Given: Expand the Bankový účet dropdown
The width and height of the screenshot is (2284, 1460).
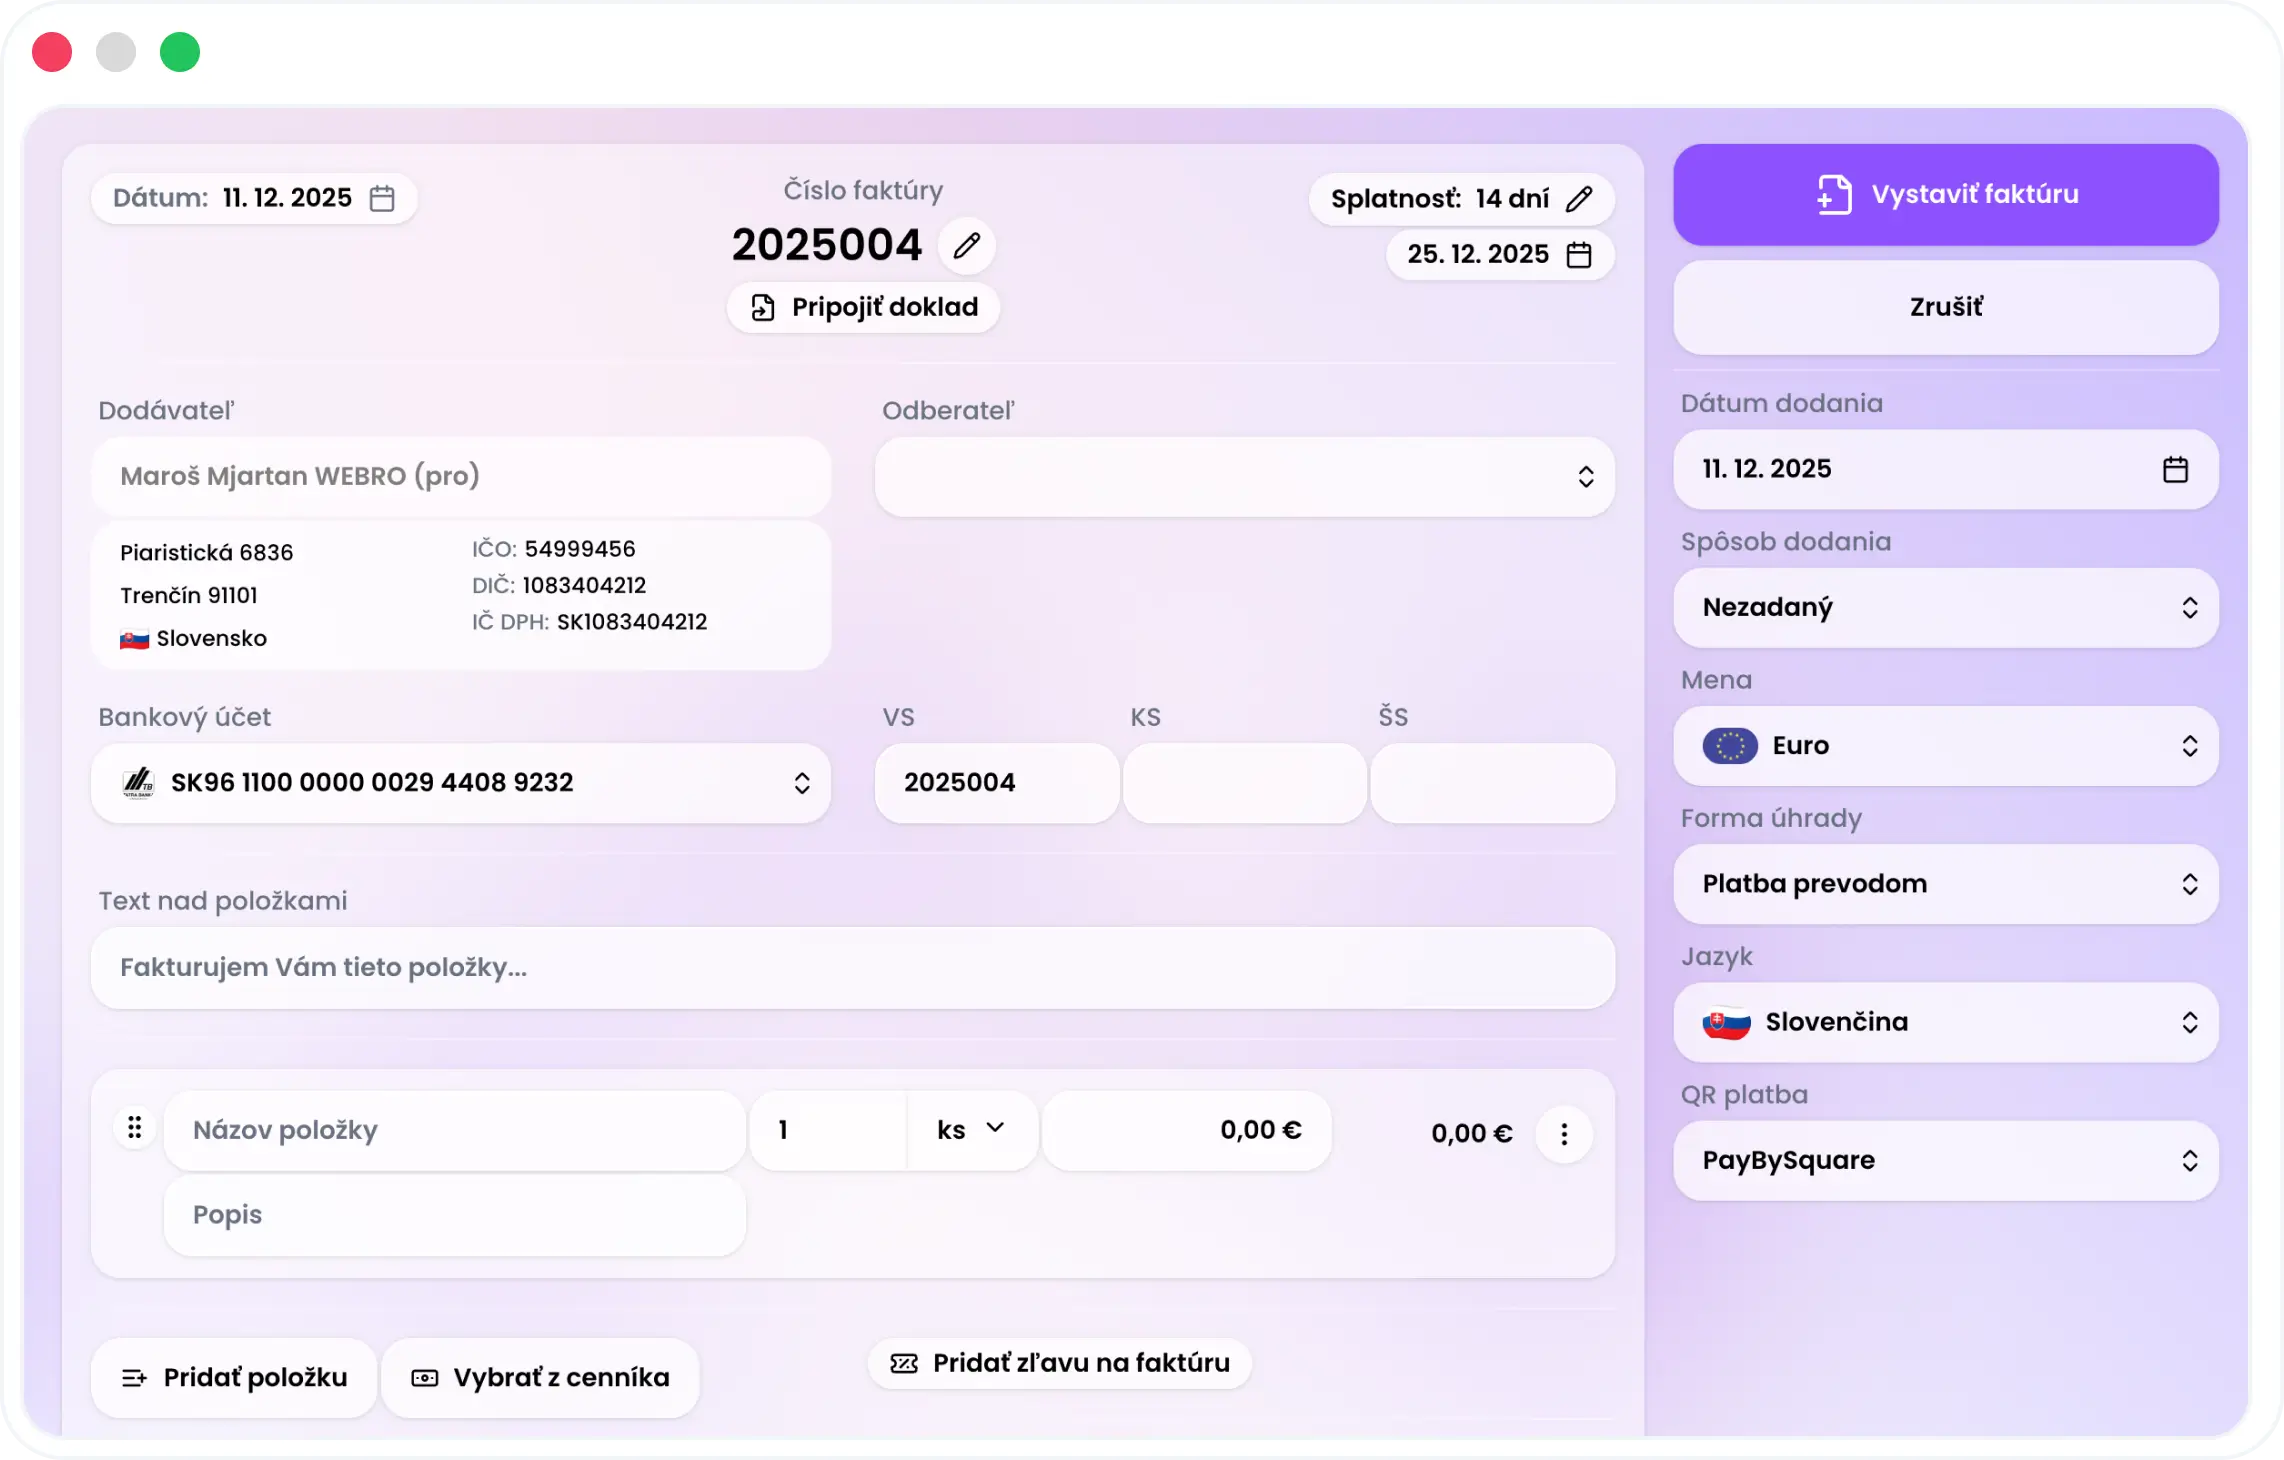Looking at the screenshot, I should [803, 783].
